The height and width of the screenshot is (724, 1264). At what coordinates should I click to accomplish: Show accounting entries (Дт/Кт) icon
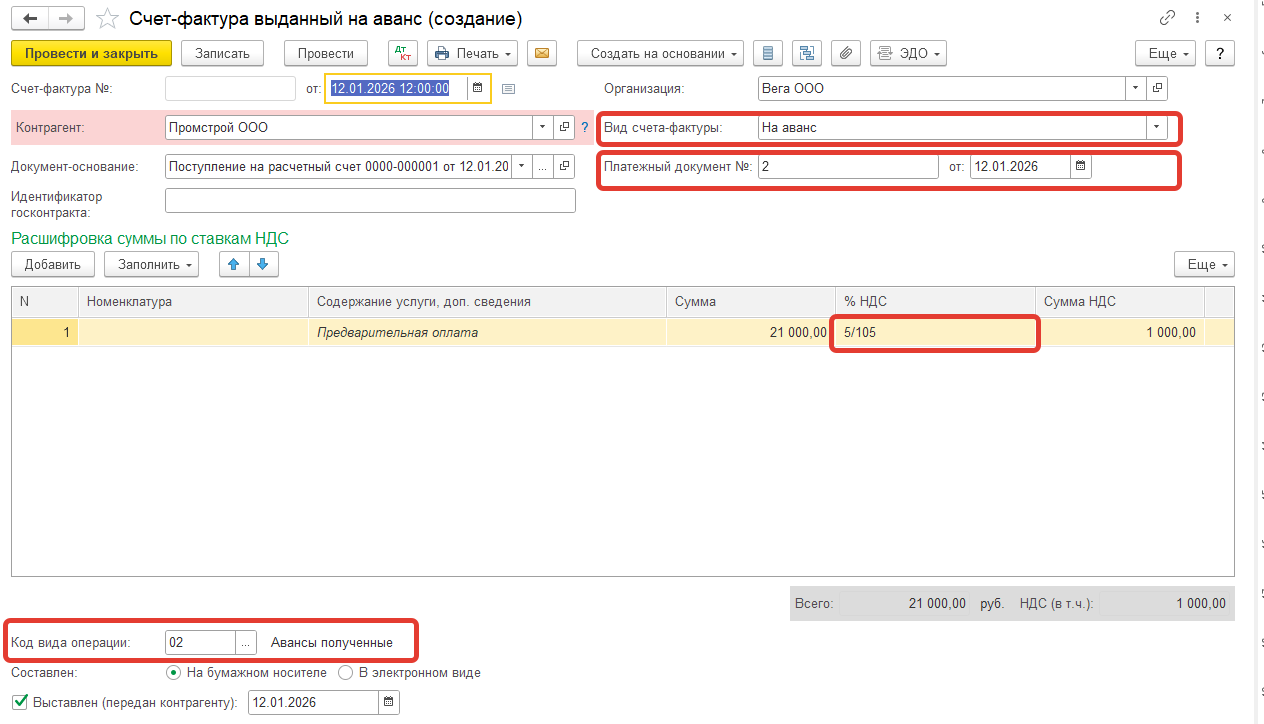point(402,53)
